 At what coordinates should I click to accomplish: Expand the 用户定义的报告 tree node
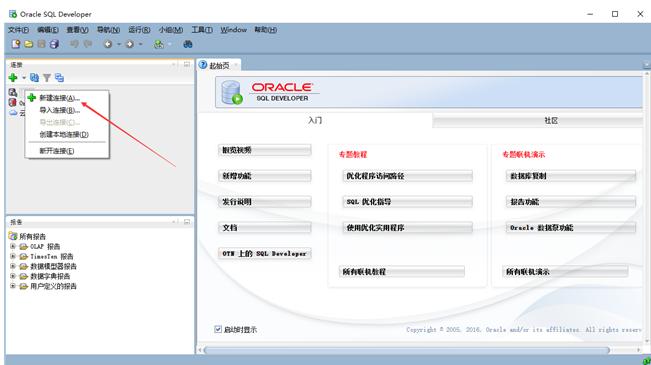coord(13,286)
